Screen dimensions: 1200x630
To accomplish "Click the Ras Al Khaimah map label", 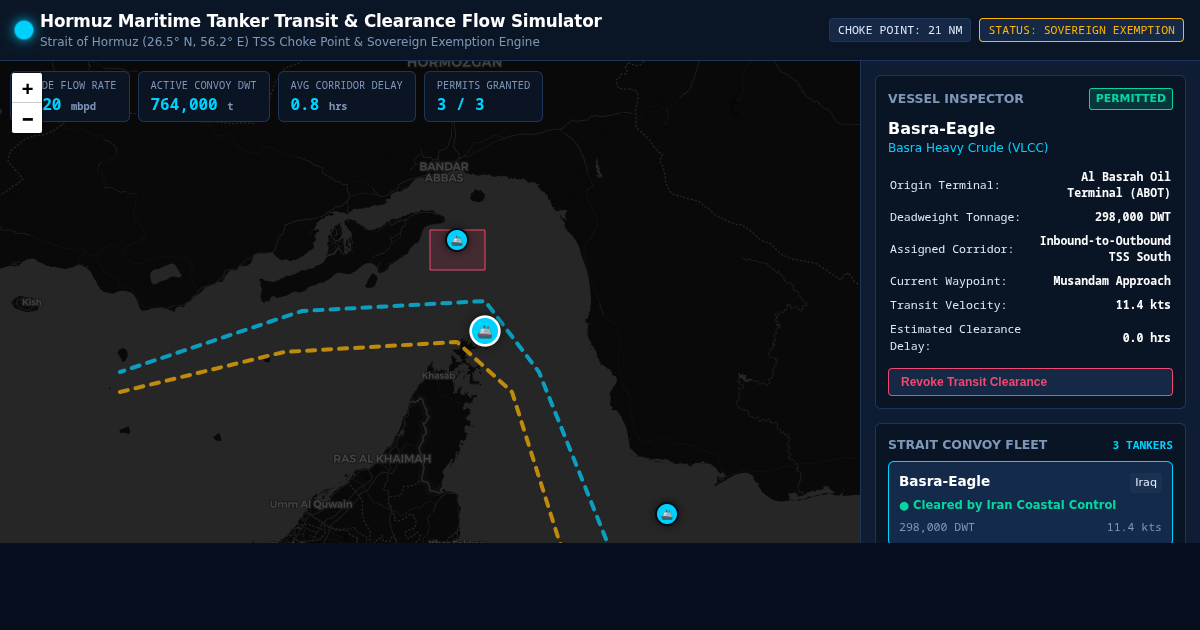I will 382,459.
